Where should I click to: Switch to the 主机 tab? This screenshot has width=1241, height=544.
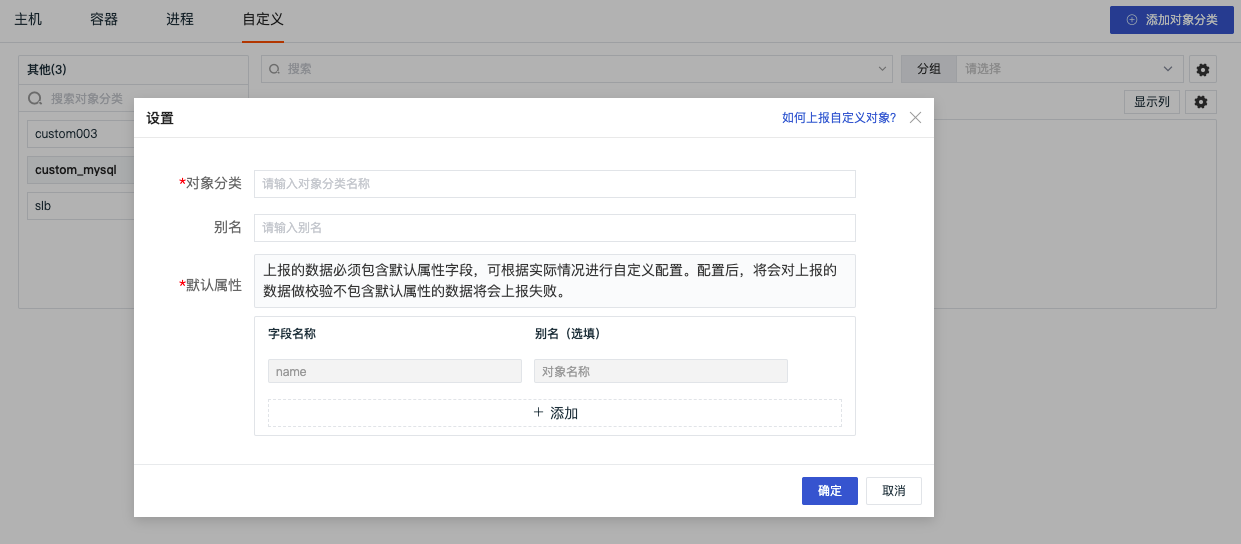coord(28,20)
